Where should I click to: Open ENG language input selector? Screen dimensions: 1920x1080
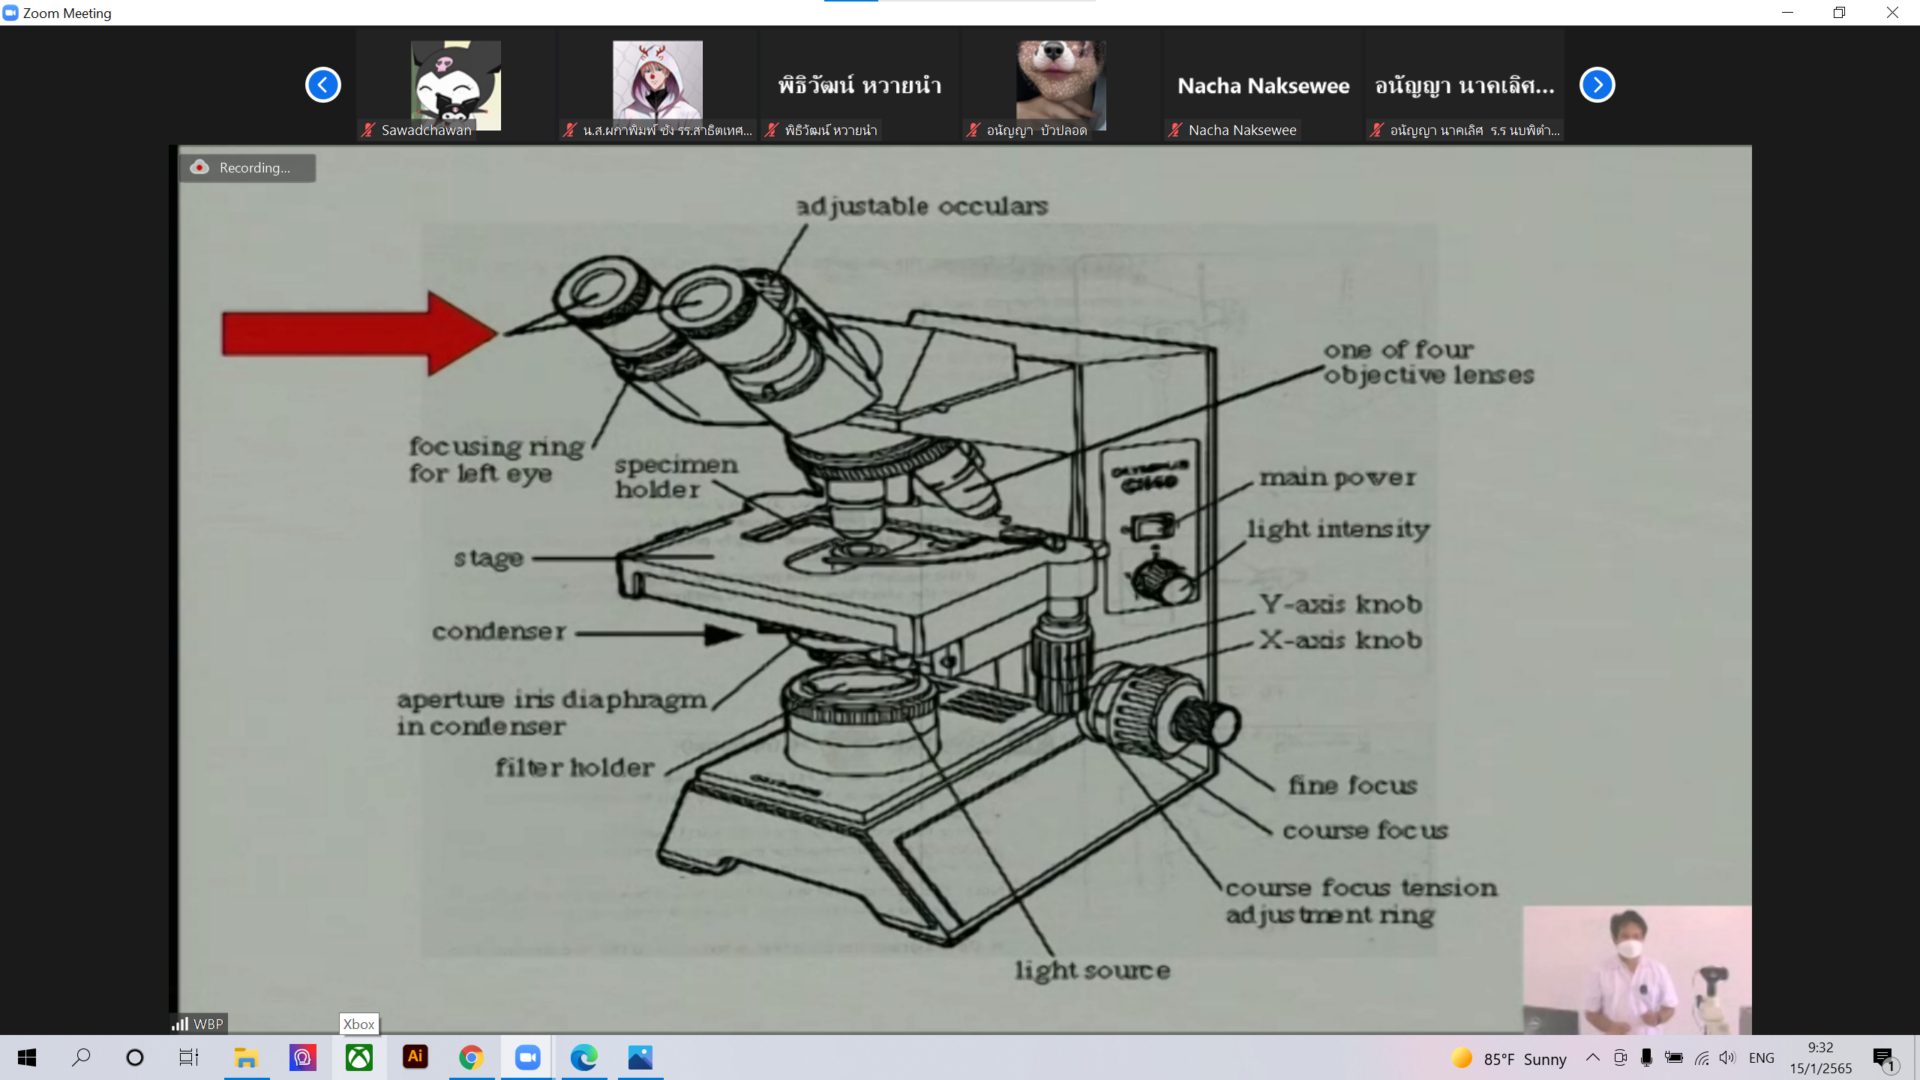coord(1761,1058)
